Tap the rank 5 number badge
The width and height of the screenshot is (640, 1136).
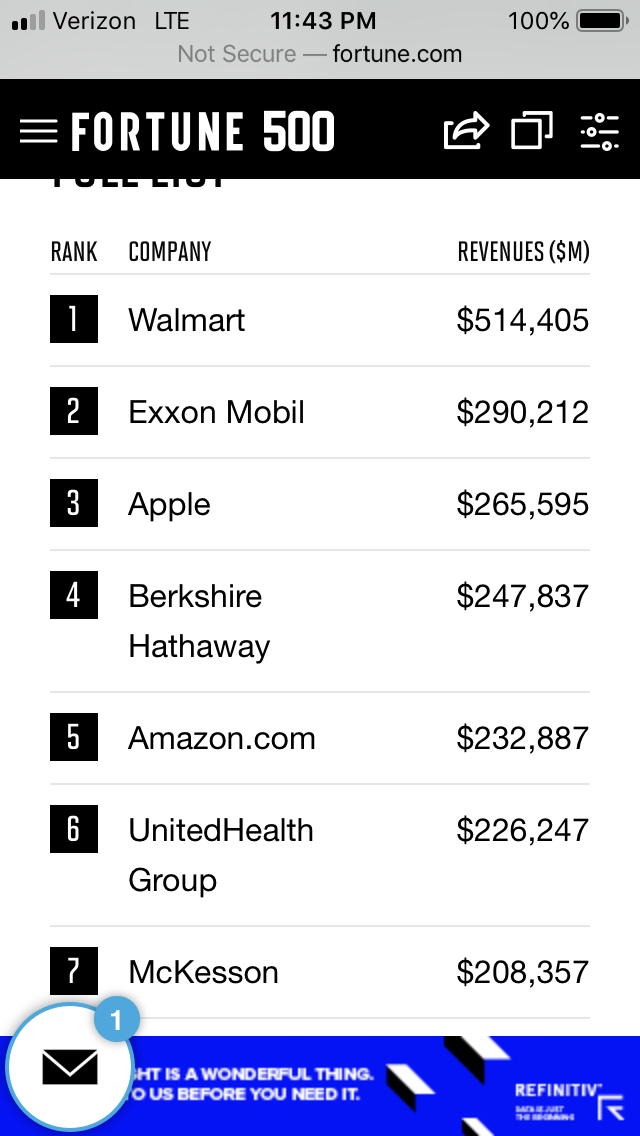[74, 738]
